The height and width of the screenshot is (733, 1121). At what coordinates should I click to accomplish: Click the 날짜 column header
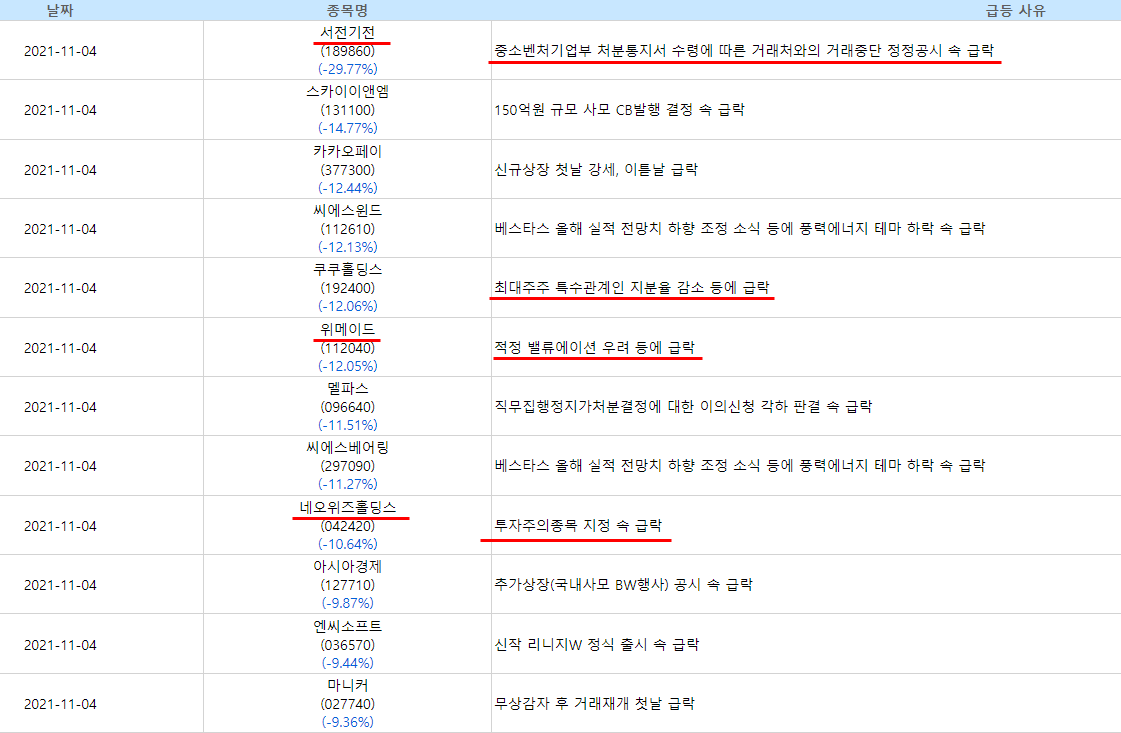(x=60, y=11)
